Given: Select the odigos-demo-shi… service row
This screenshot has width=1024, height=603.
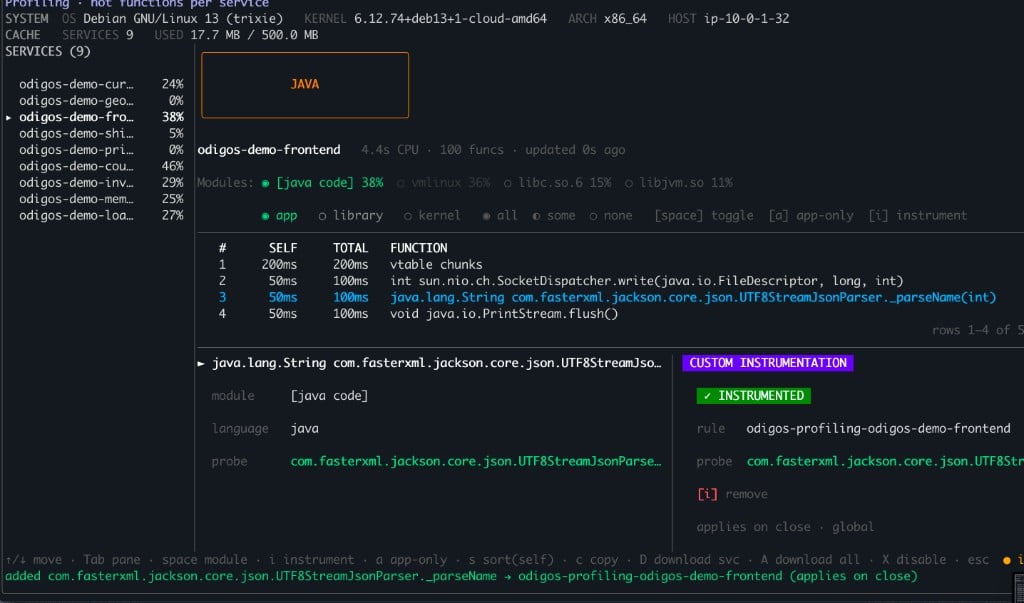Looking at the screenshot, I should pyautogui.click(x=101, y=133).
